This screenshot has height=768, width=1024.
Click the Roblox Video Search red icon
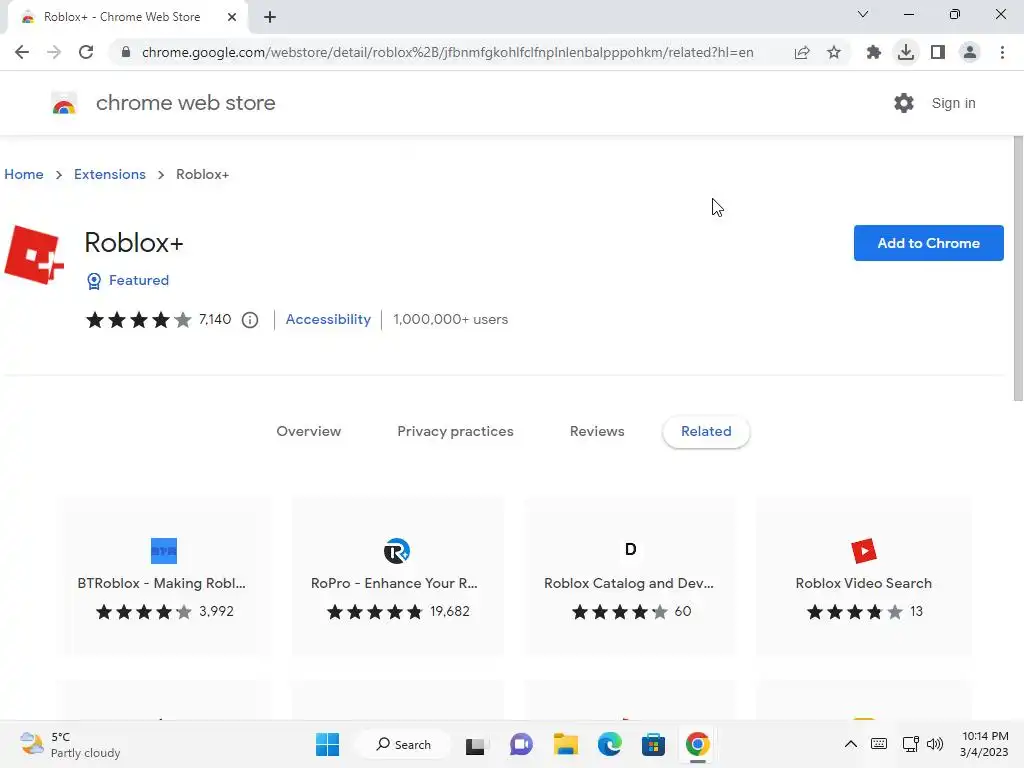click(x=864, y=551)
